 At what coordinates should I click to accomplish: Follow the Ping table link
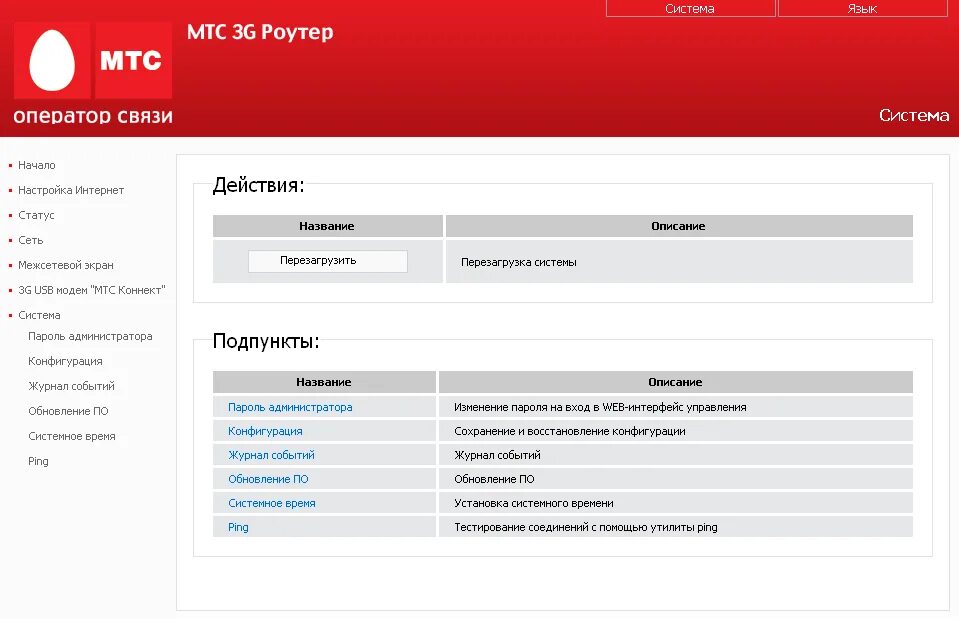pos(238,527)
